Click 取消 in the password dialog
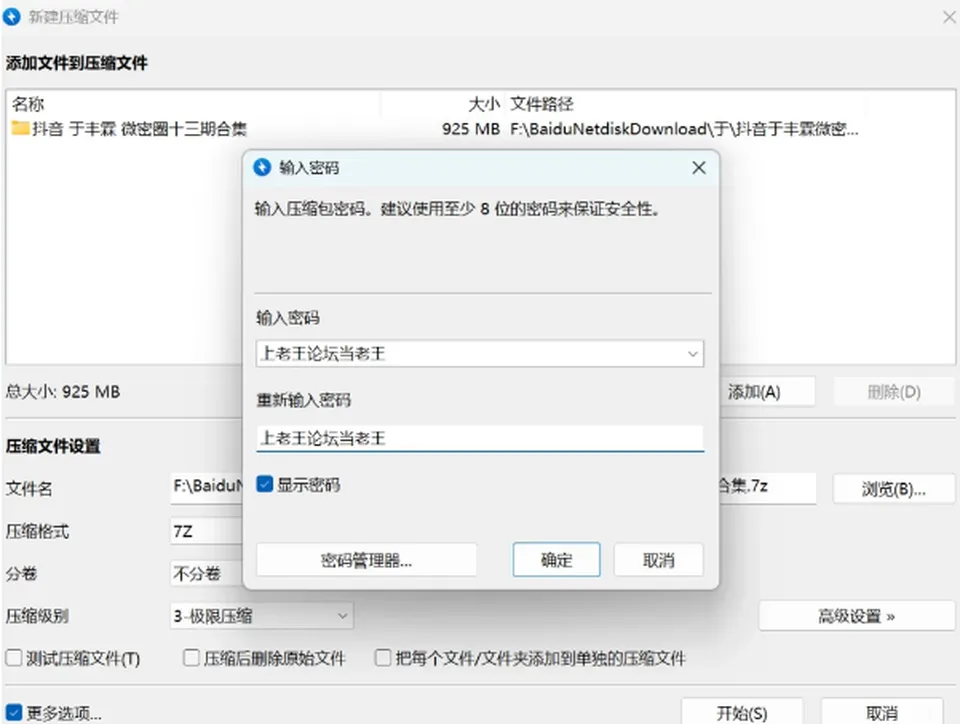960x724 pixels. (658, 559)
